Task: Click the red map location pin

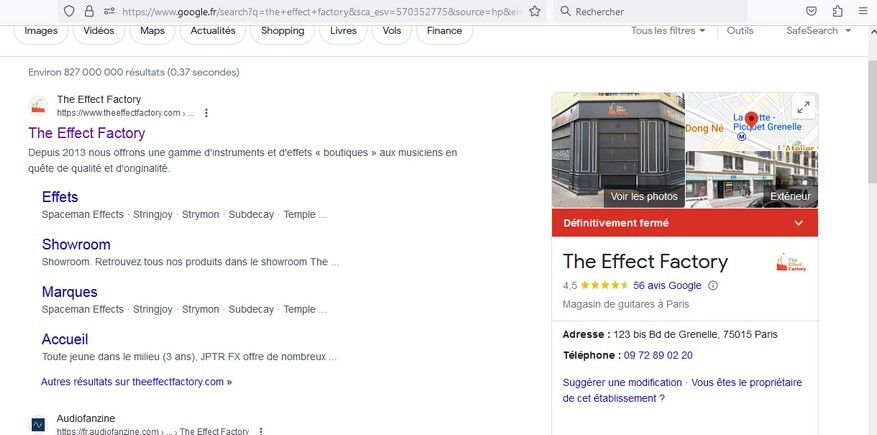Action: [751, 120]
